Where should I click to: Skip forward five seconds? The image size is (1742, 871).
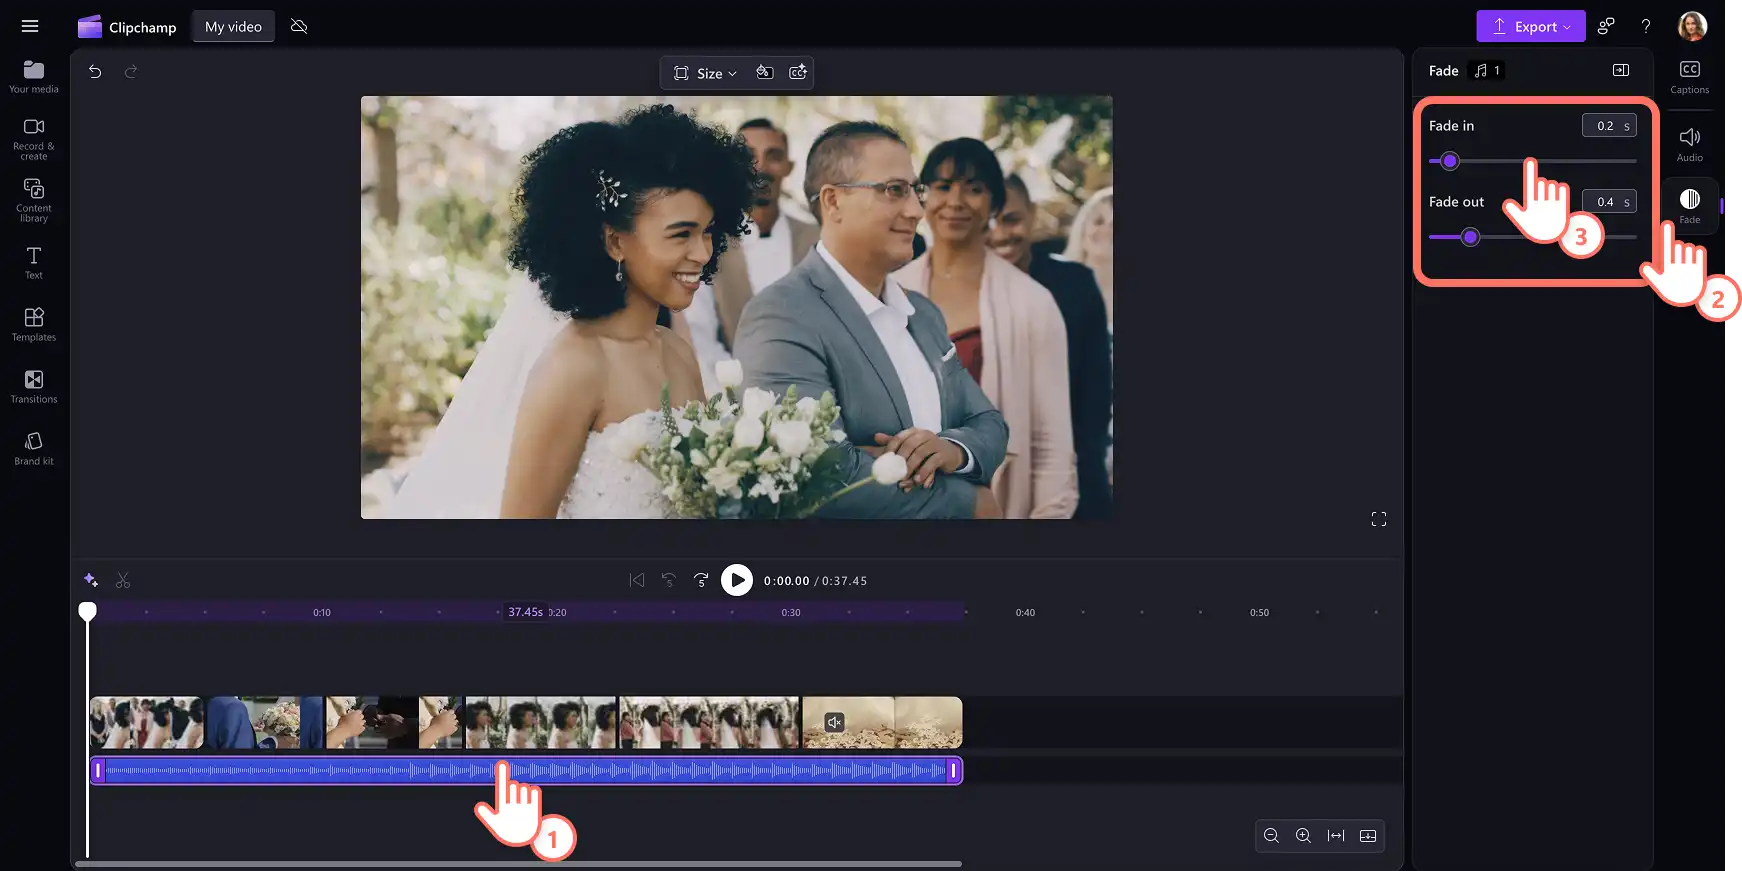[x=701, y=580]
